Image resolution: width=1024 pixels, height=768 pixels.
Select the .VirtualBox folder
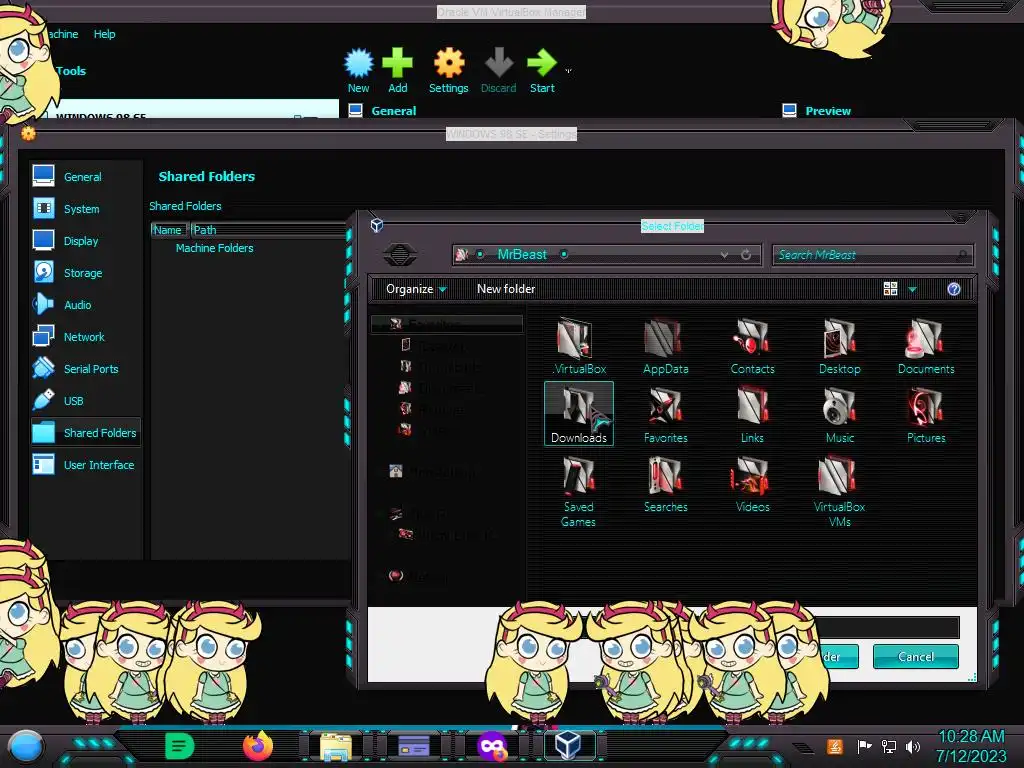579,347
